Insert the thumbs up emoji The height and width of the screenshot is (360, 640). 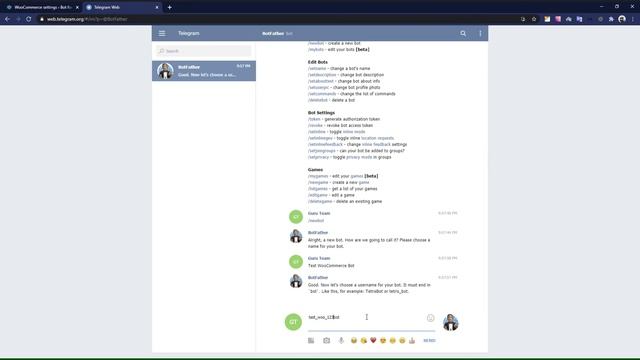click(x=412, y=340)
